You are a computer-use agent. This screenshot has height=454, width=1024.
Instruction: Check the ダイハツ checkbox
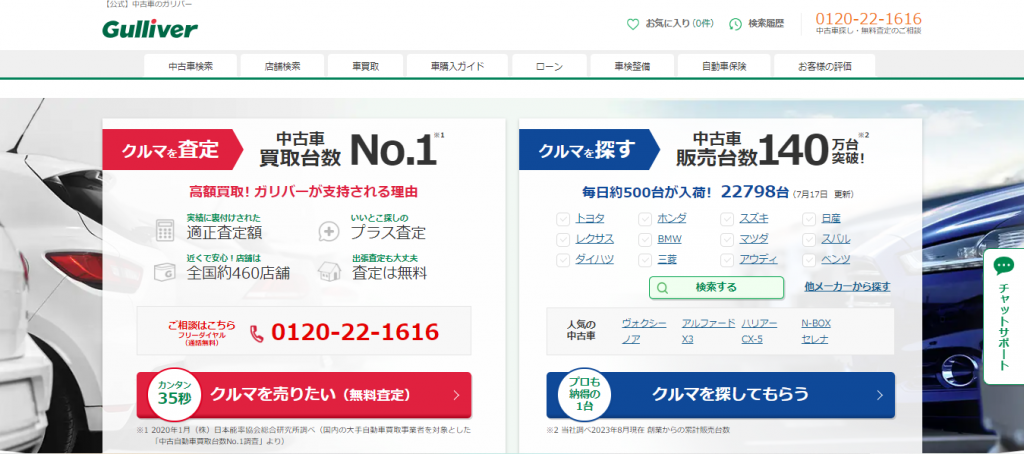[562, 260]
